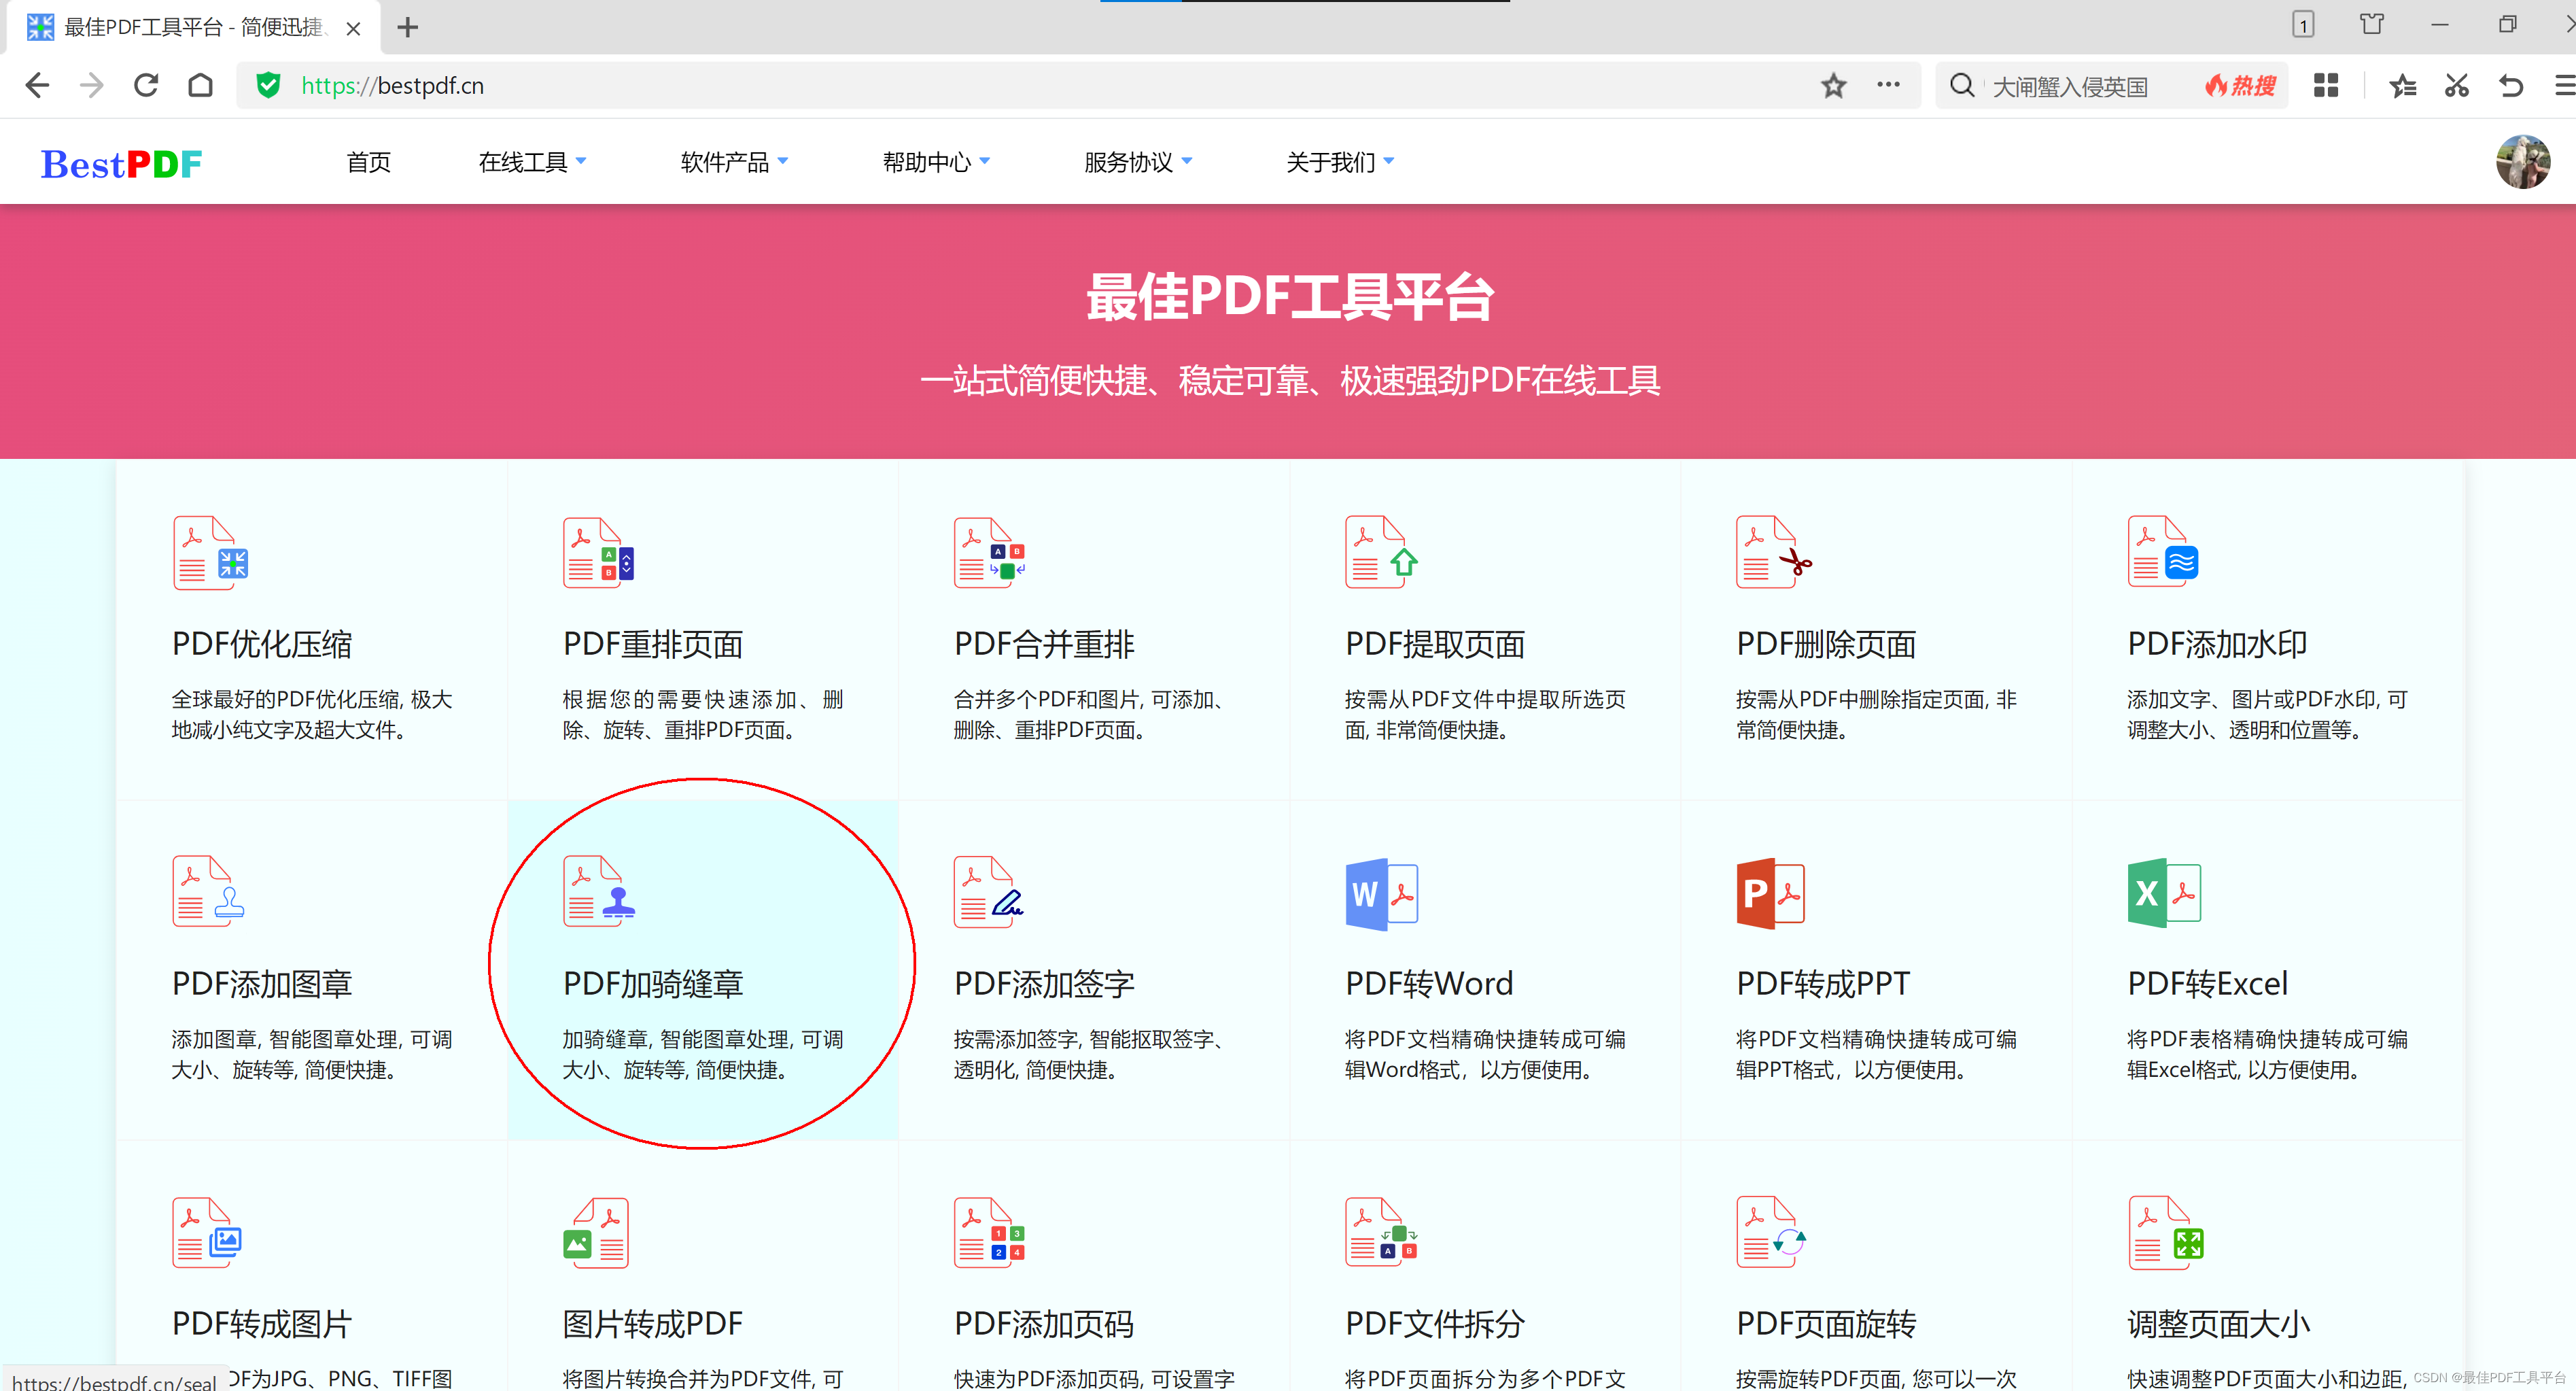The height and width of the screenshot is (1391, 2576).
Task: Open browser screenshot scissors tool
Action: coord(2456,86)
